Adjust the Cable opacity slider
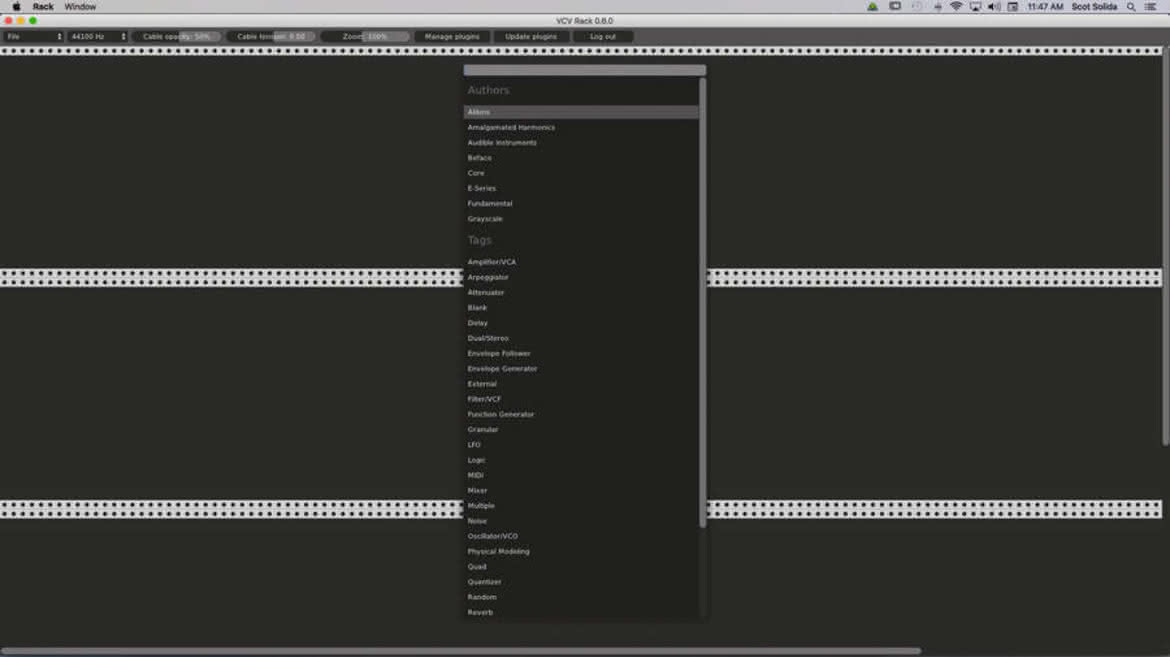 click(x=177, y=37)
